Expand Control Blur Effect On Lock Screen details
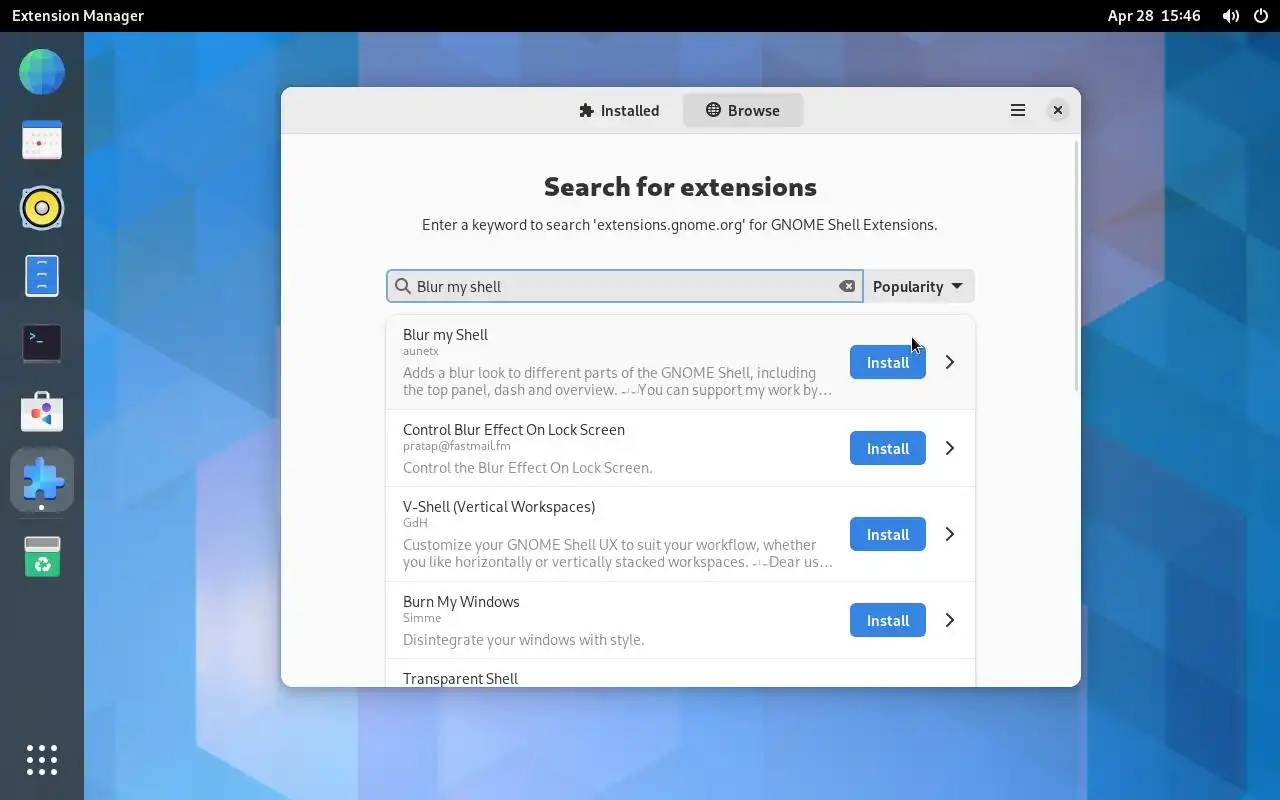Image resolution: width=1280 pixels, height=800 pixels. coord(950,448)
